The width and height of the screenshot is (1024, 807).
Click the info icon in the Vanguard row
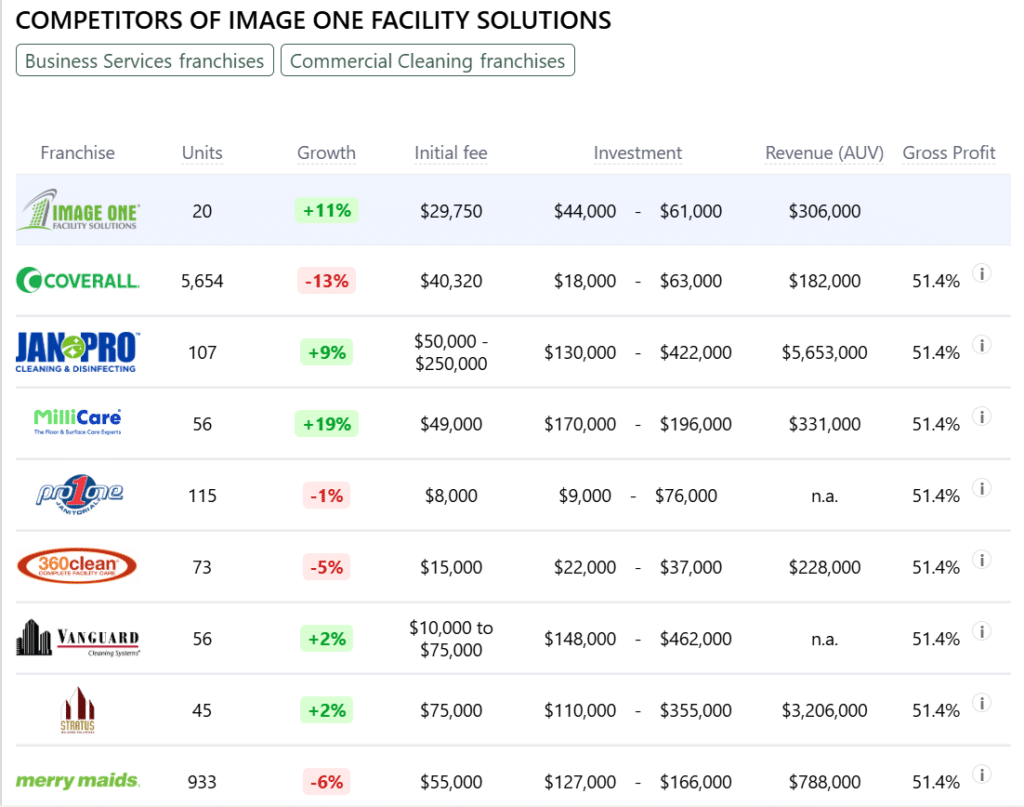click(982, 631)
